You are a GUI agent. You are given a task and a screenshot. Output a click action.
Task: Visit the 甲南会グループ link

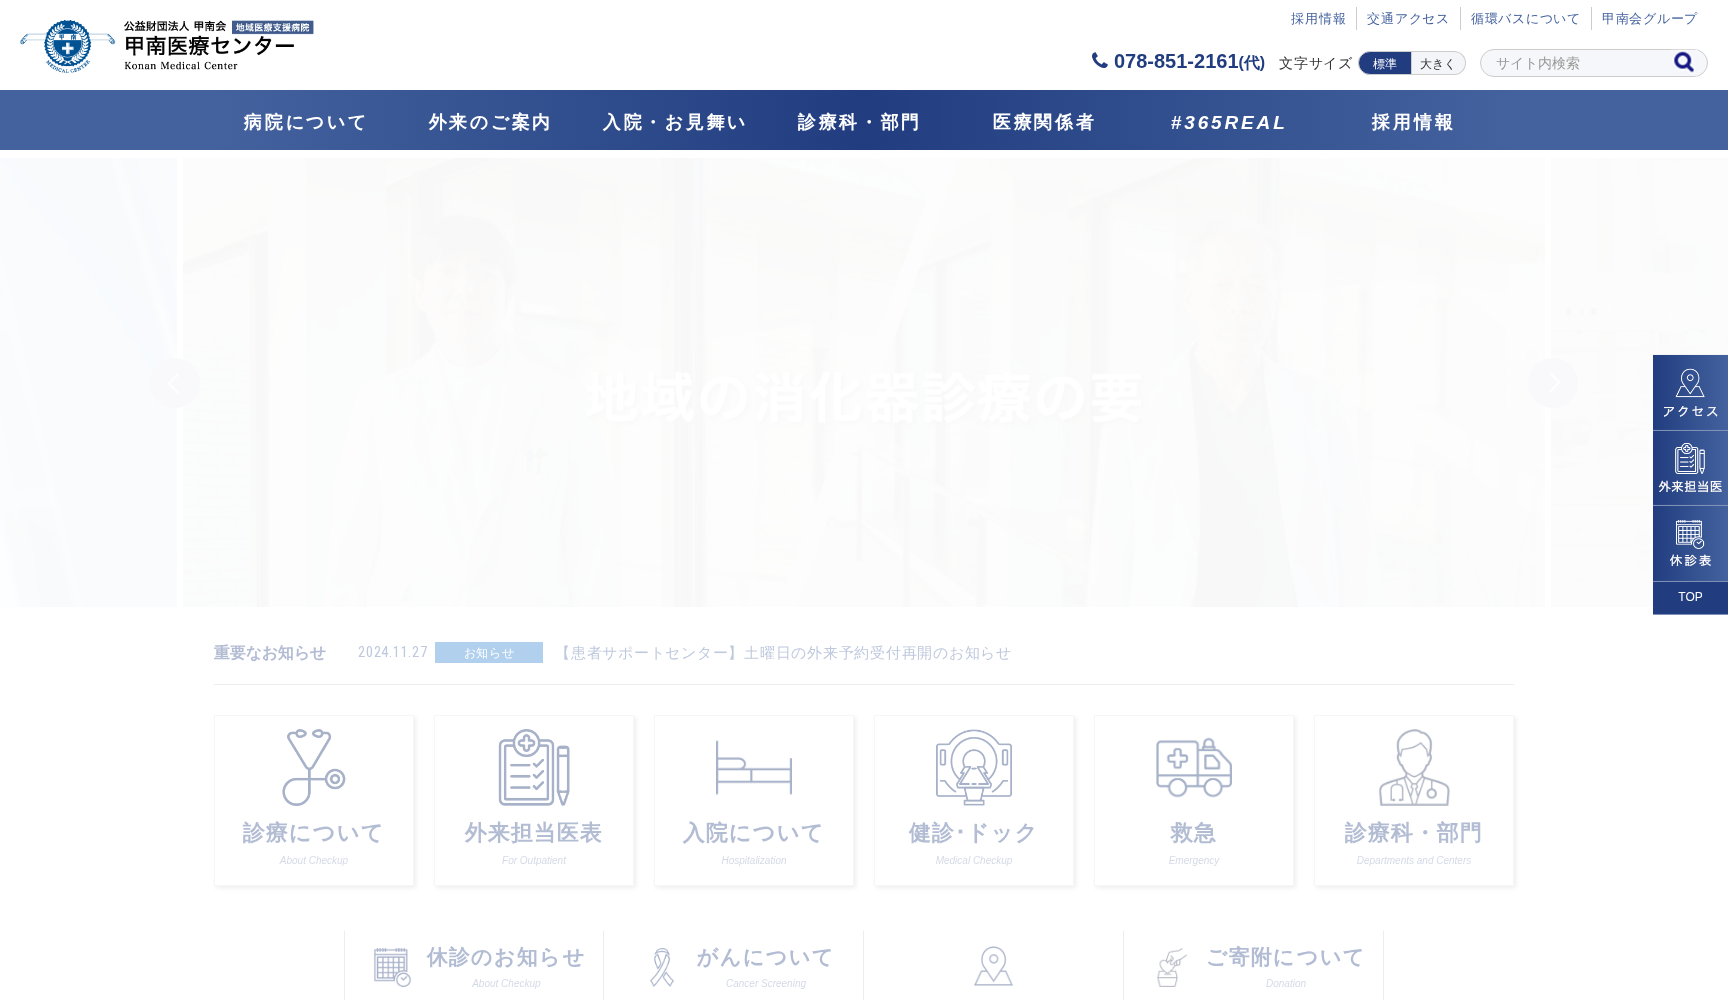point(1648,17)
